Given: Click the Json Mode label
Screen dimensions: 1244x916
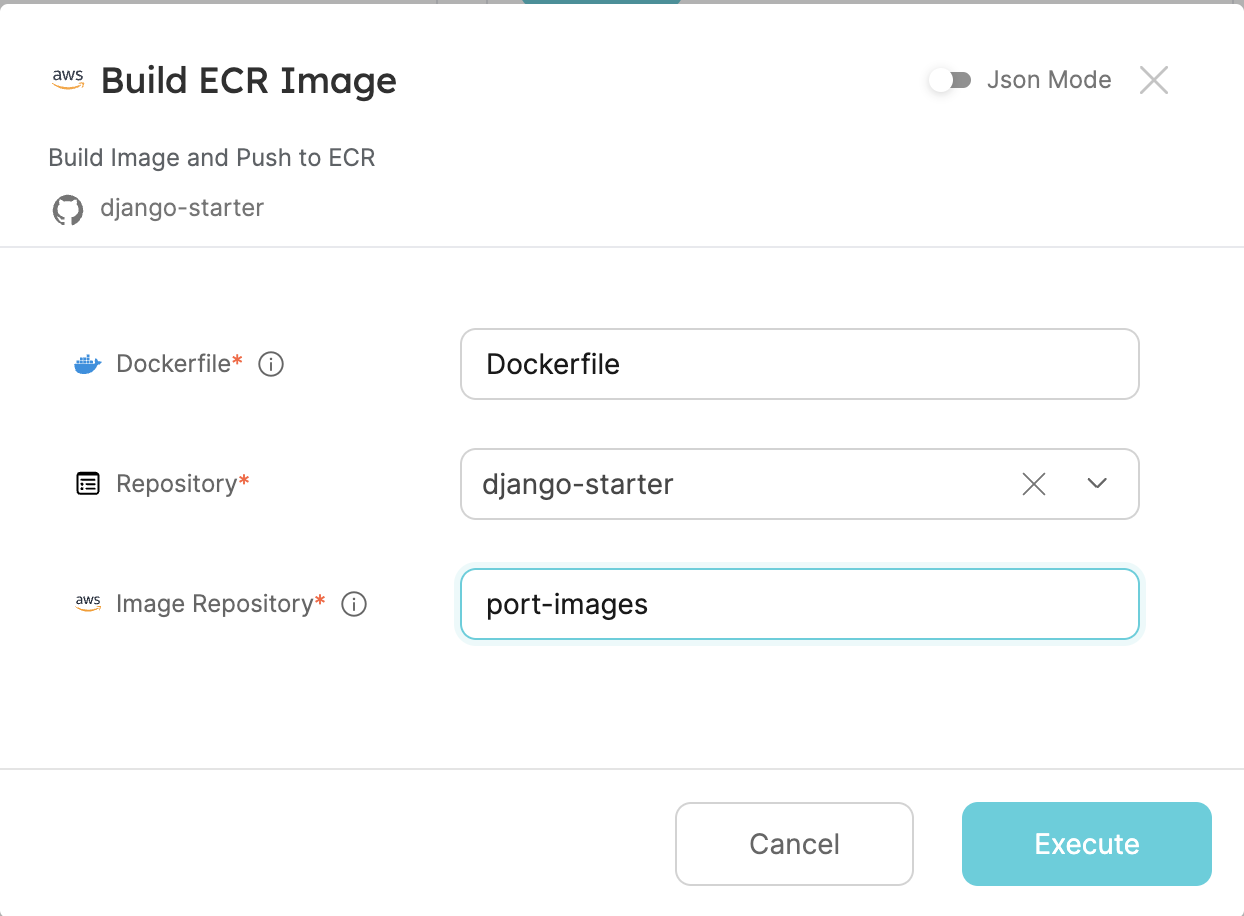Looking at the screenshot, I should click(x=1049, y=80).
